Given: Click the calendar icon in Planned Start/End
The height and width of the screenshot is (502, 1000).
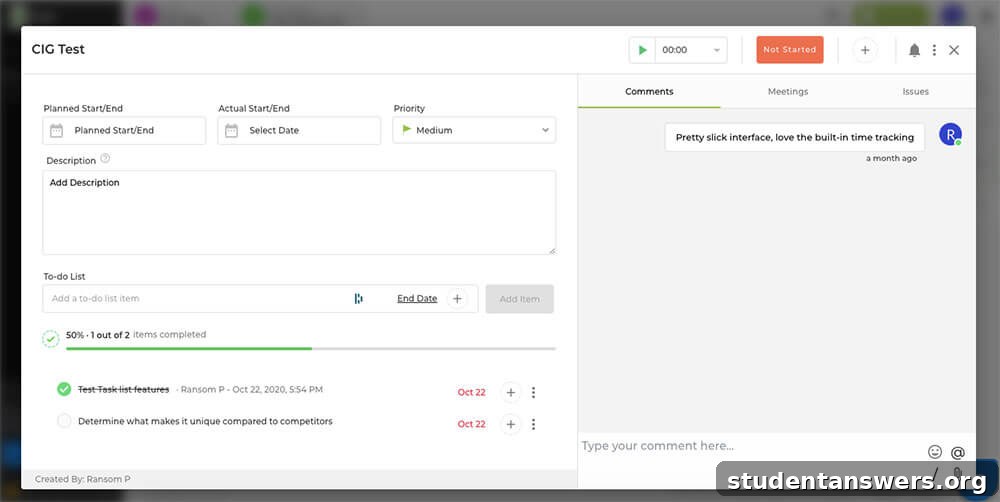Looking at the screenshot, I should coord(57,131).
